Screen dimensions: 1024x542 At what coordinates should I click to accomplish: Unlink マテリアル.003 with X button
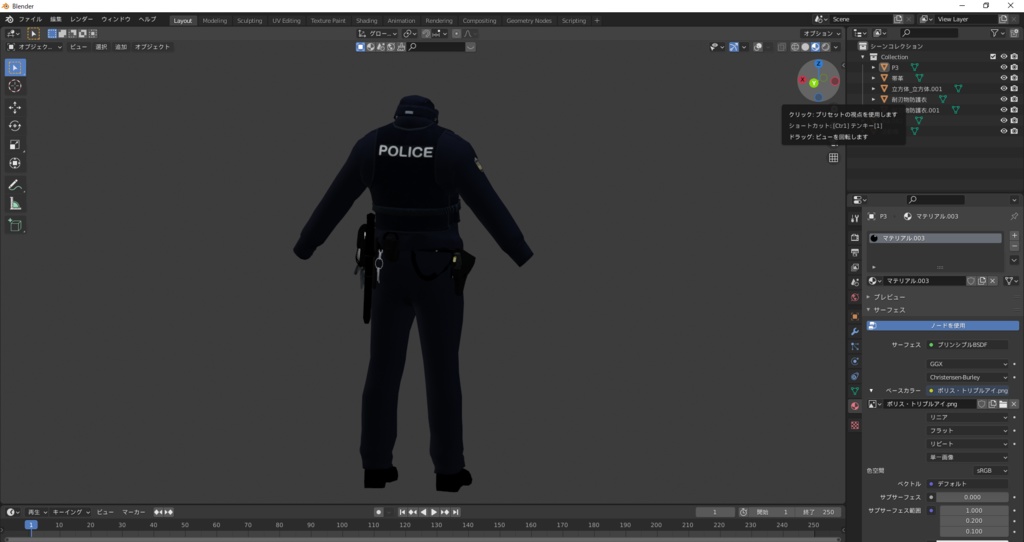[x=993, y=281]
